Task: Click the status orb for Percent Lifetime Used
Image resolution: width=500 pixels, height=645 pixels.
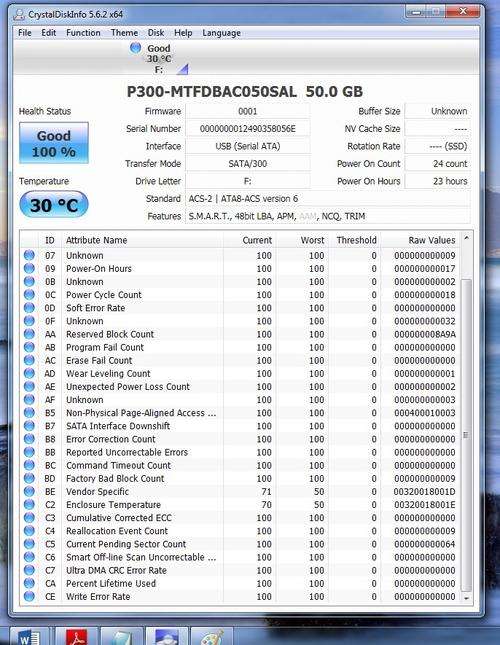Action: pos(29,583)
